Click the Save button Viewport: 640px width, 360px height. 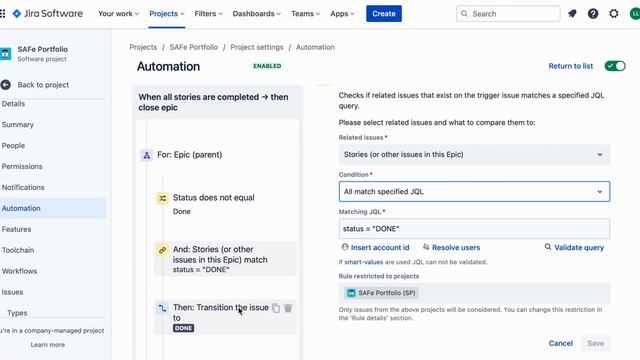[x=596, y=343]
